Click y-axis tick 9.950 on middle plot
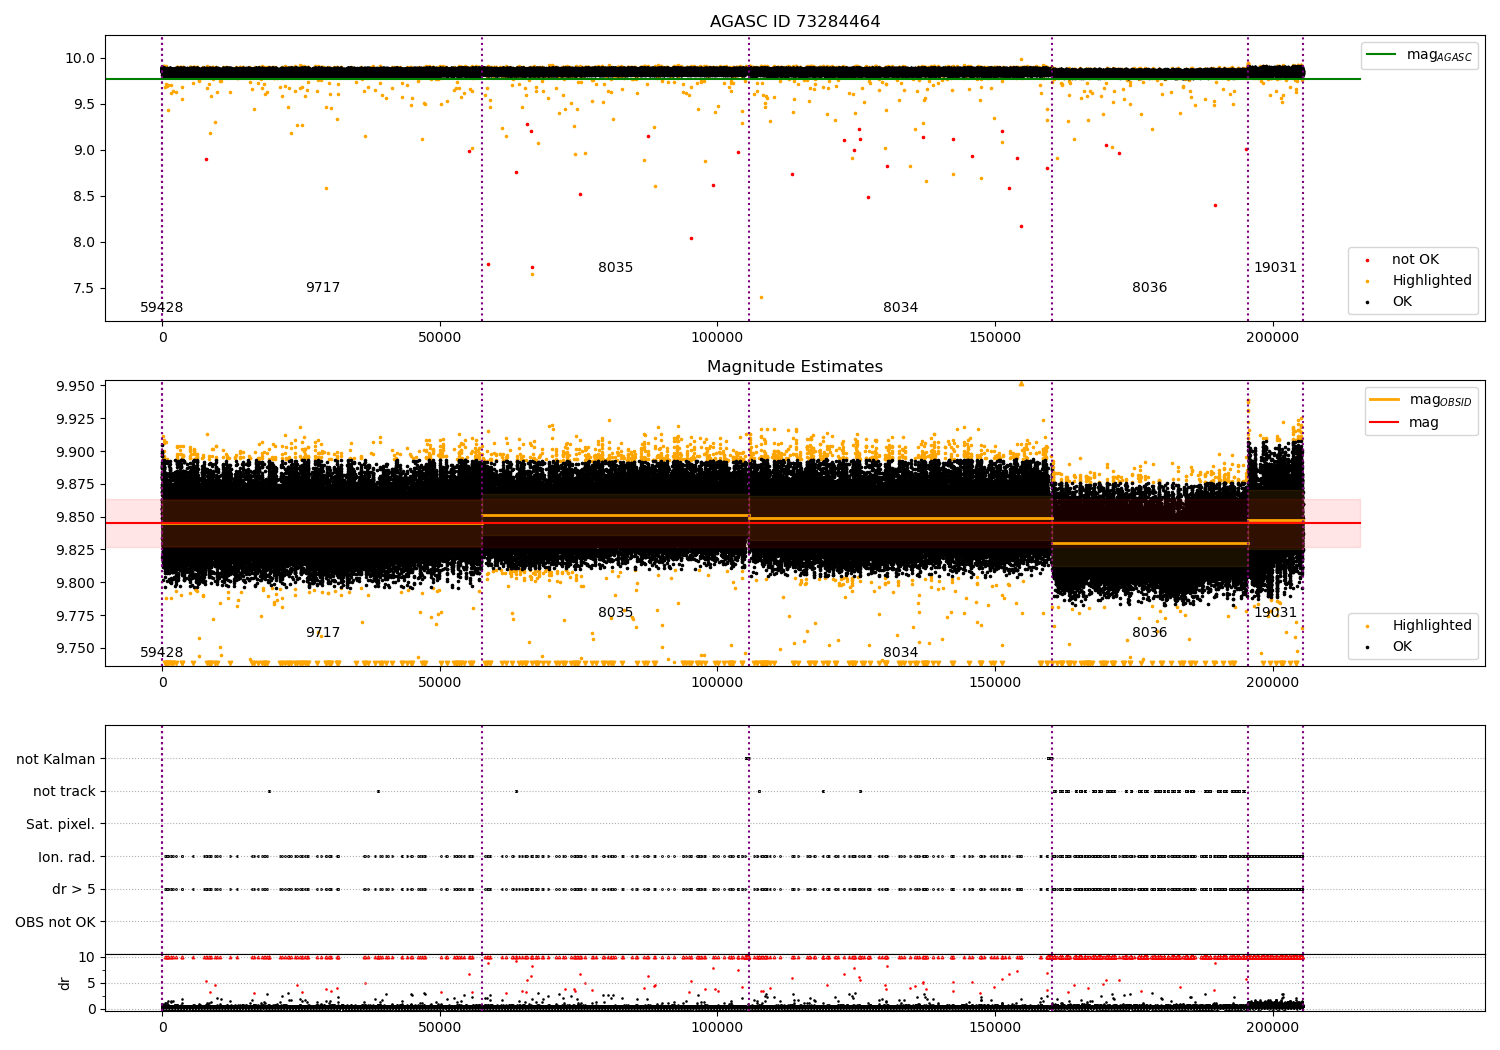Screen dimensions: 1500x1050 click(76, 387)
